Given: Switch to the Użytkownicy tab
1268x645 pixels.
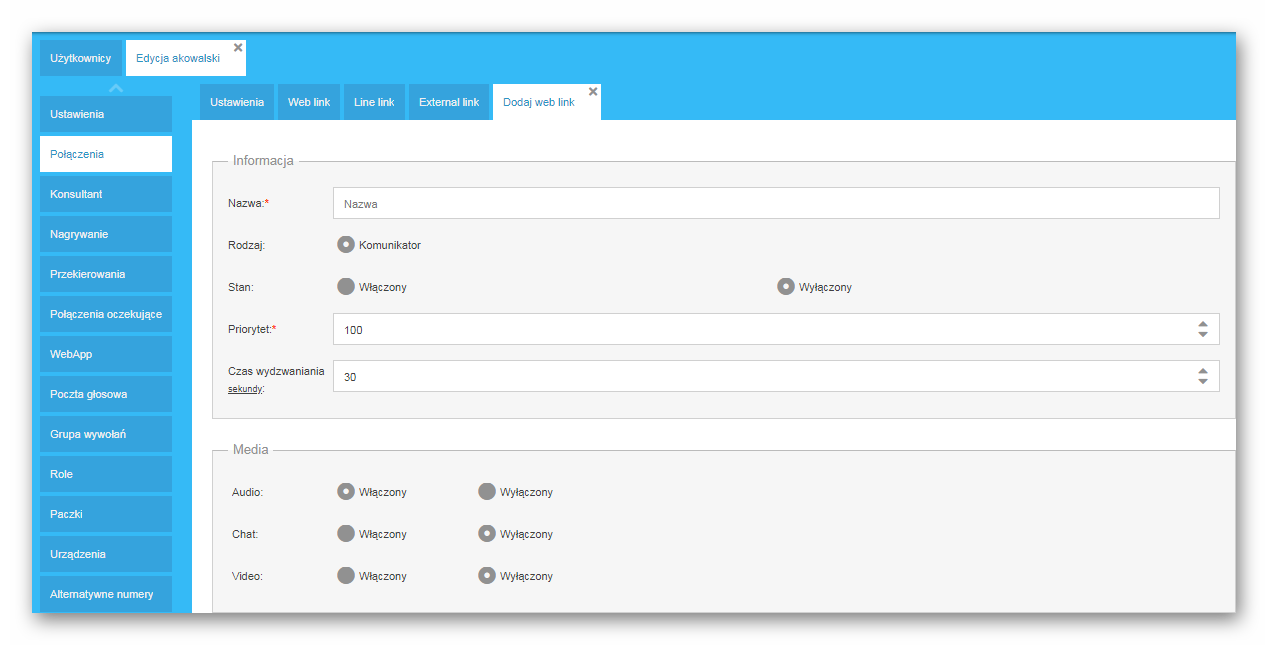Looking at the screenshot, I should [81, 58].
